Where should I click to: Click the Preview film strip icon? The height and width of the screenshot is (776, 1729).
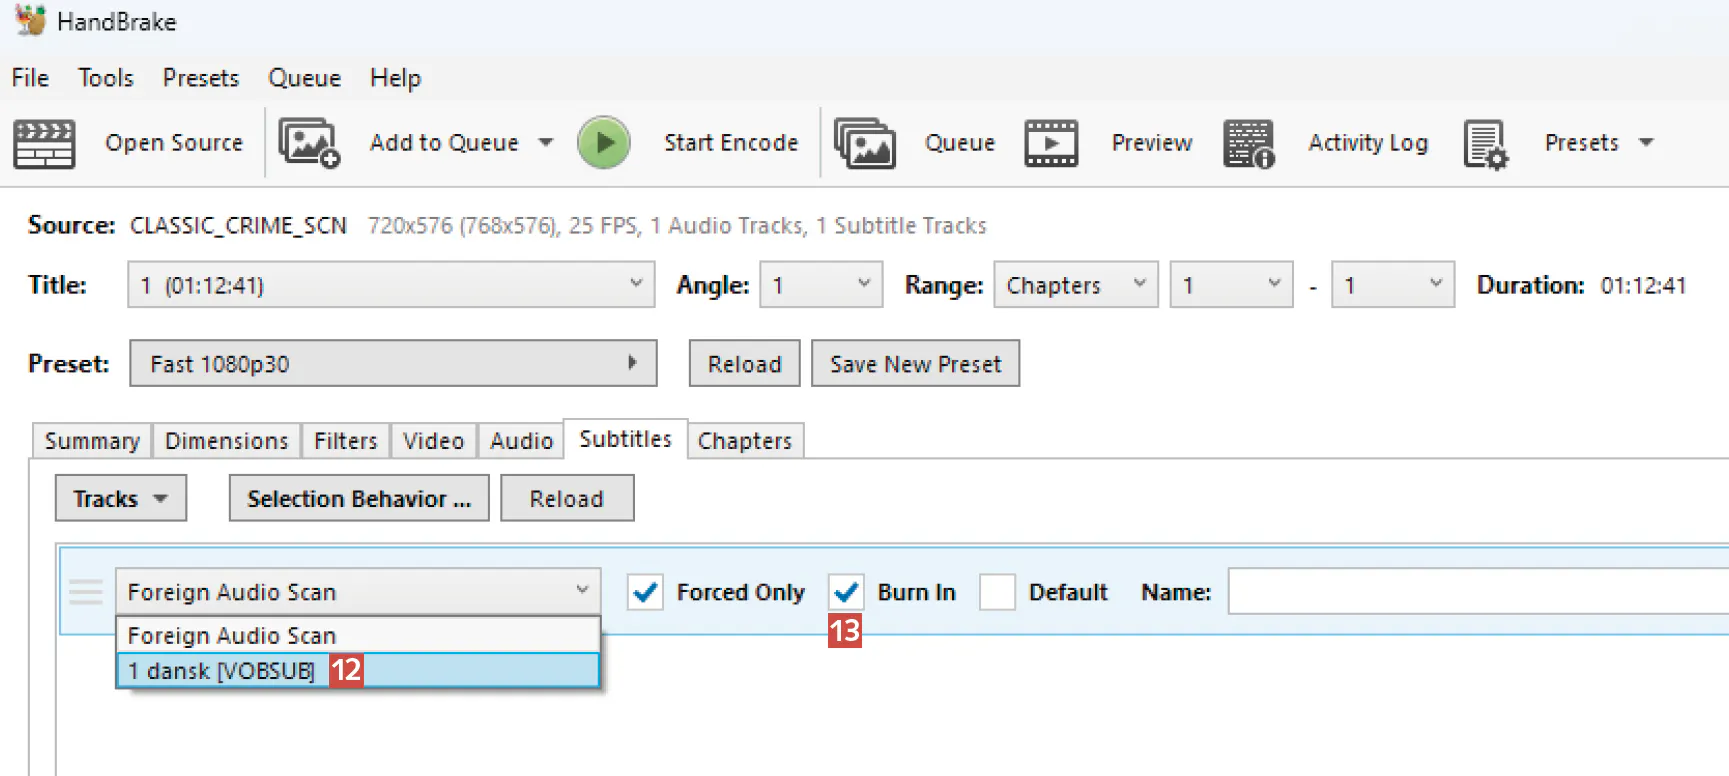1051,143
